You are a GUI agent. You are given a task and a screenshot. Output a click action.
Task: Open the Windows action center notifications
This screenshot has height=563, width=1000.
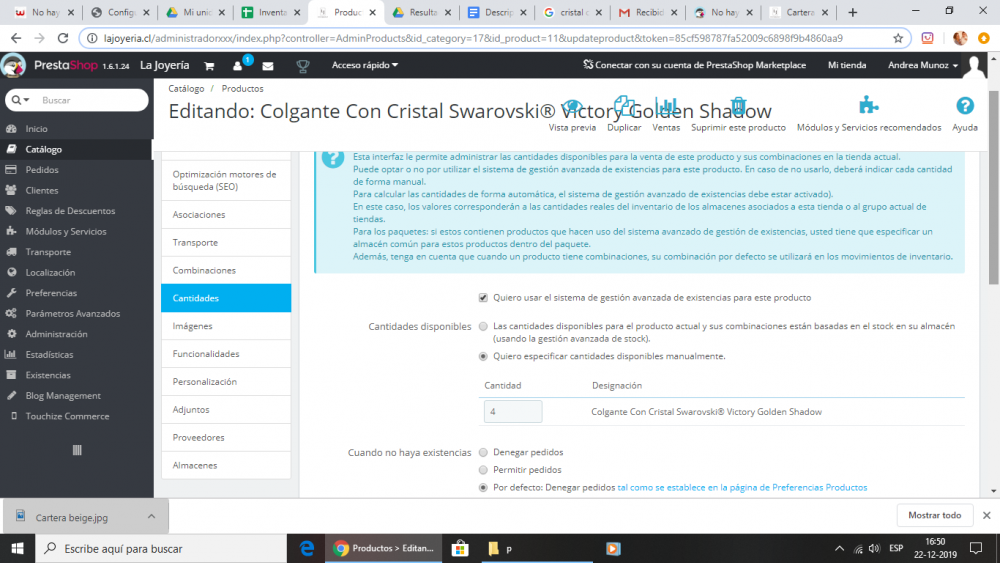976,548
